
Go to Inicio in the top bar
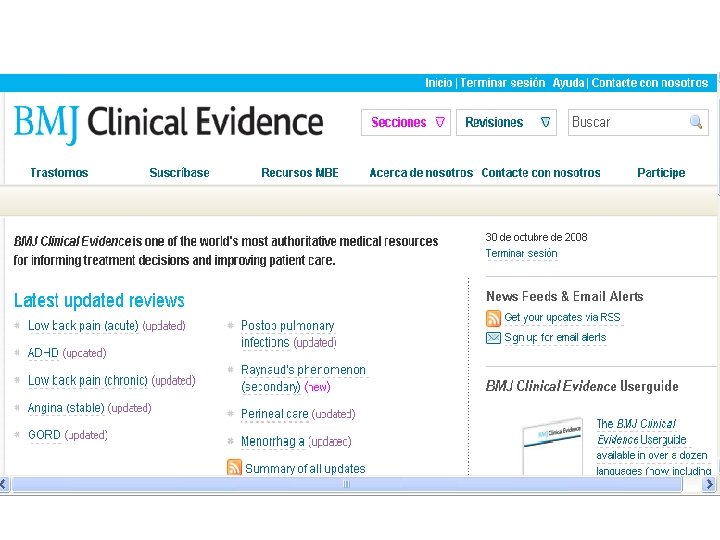tap(439, 83)
